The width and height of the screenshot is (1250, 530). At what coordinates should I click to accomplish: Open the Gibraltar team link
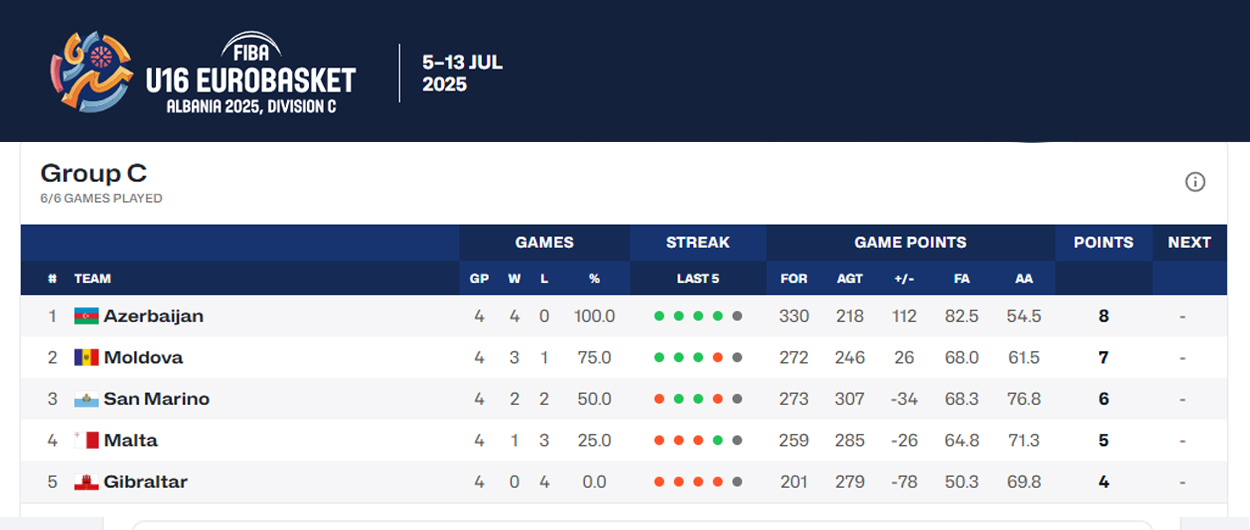pos(145,482)
